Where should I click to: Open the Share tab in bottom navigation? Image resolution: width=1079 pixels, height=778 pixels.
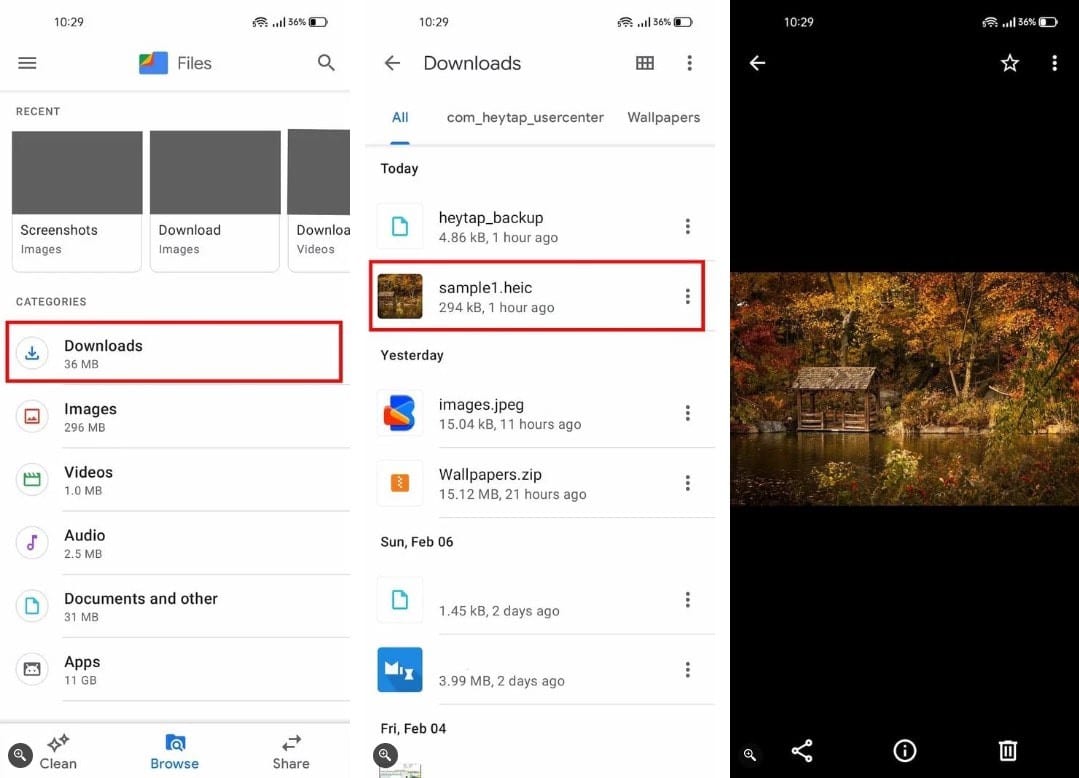pyautogui.click(x=290, y=750)
